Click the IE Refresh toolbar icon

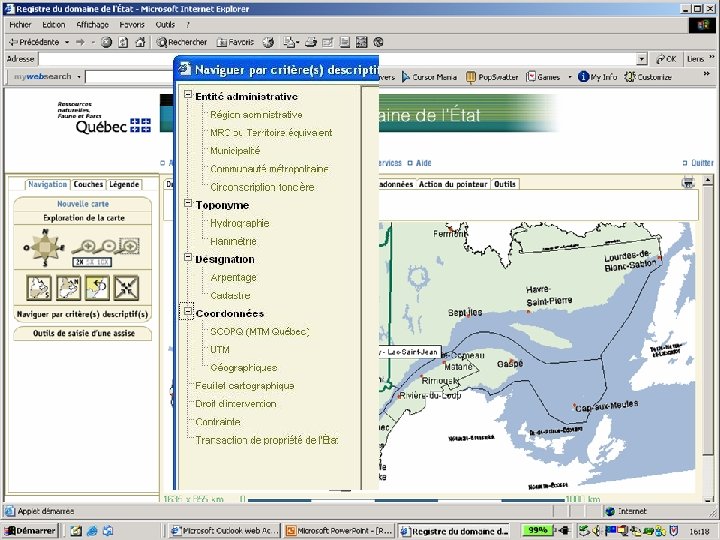[x=123, y=42]
